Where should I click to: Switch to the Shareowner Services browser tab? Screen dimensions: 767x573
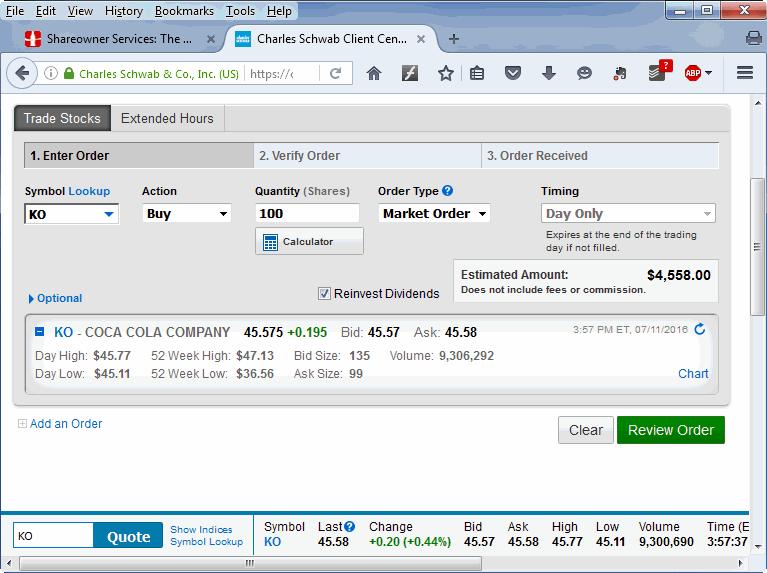119,39
